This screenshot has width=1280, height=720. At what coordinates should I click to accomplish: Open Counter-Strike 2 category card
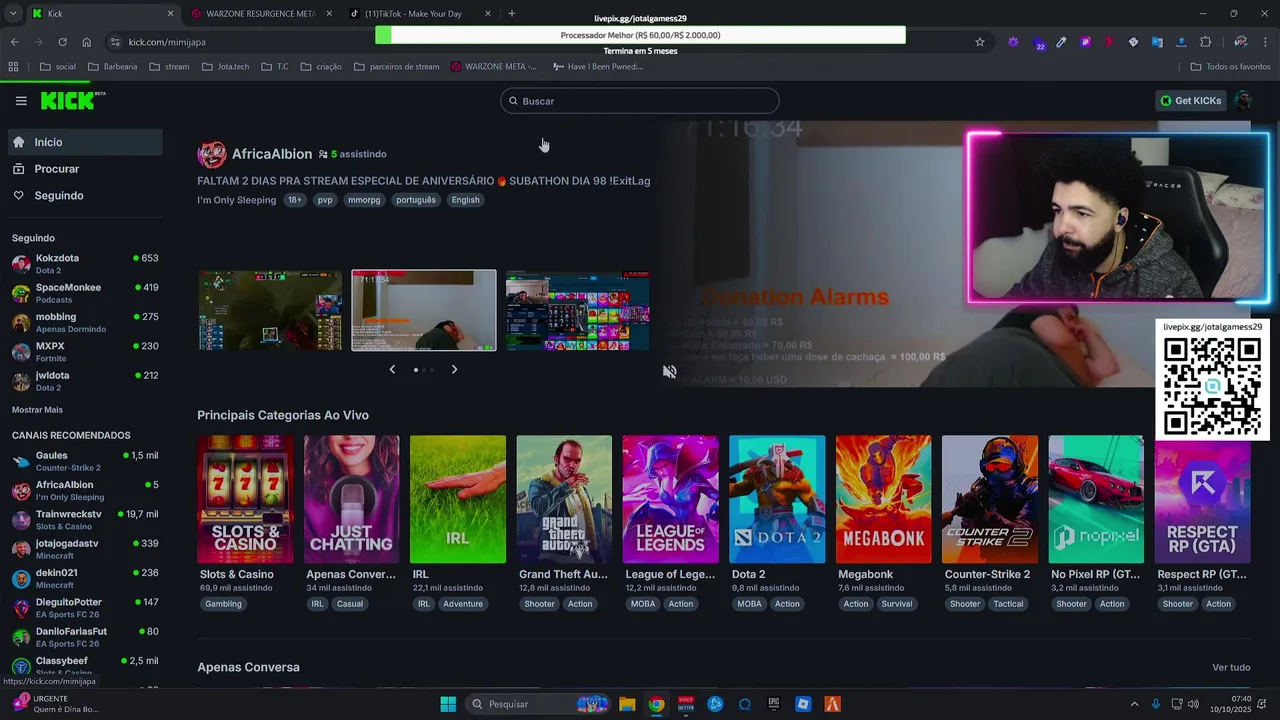tap(990, 499)
